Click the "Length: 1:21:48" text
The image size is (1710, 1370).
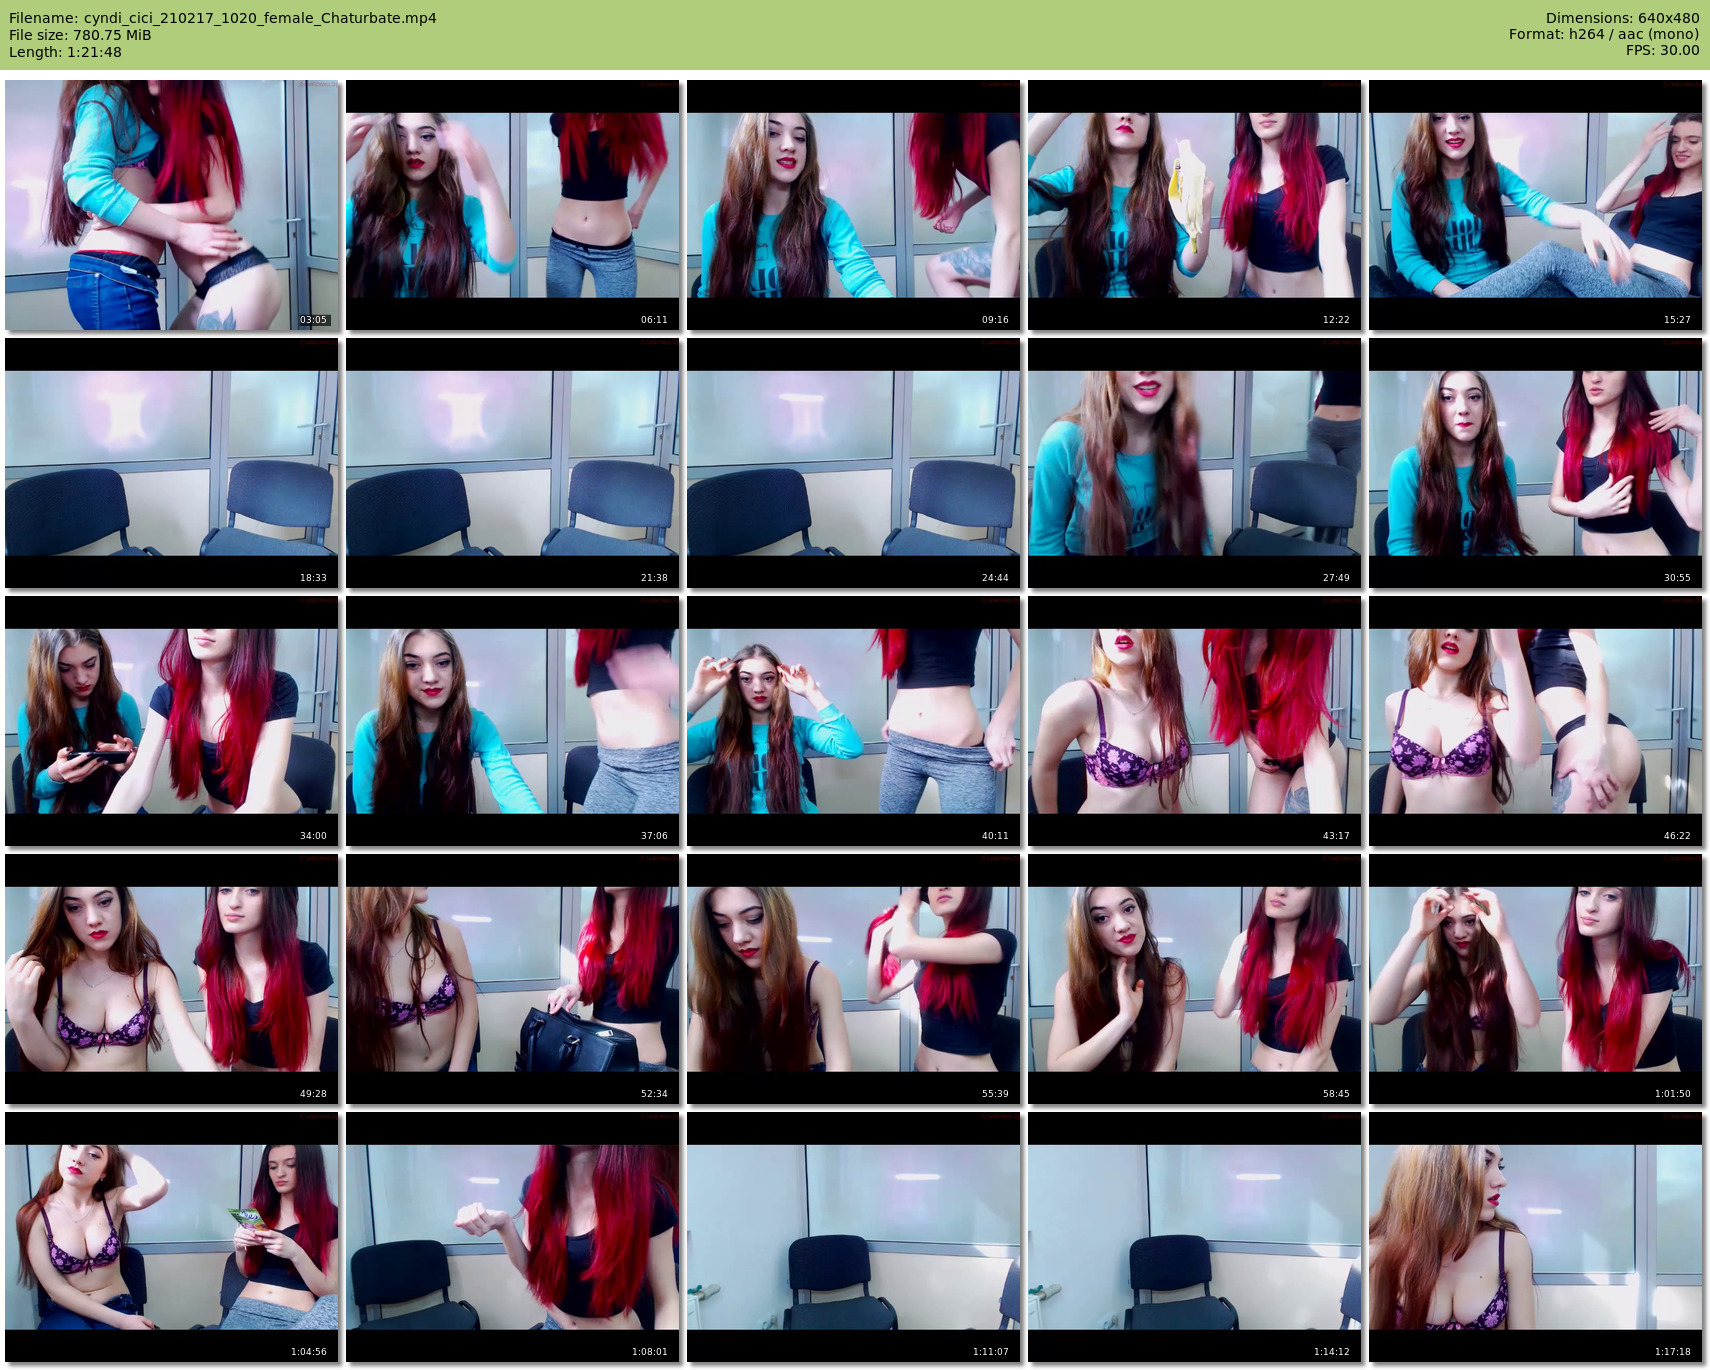(x=65, y=52)
